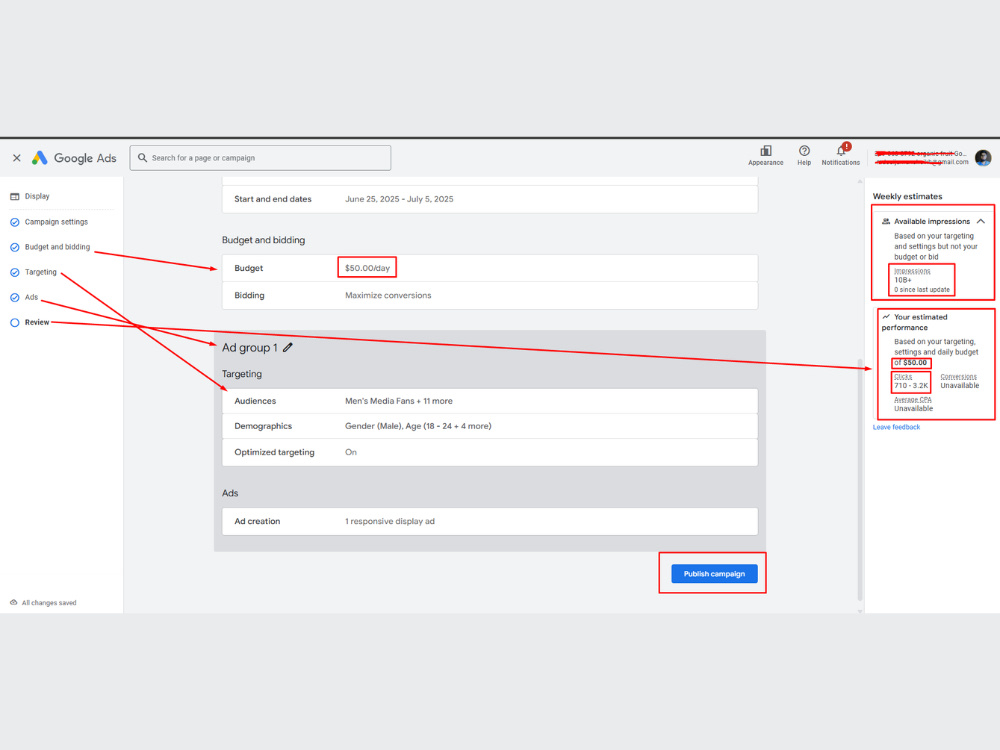This screenshot has width=1000, height=750.
Task: Click the estimated performance trend icon
Action: (x=886, y=316)
